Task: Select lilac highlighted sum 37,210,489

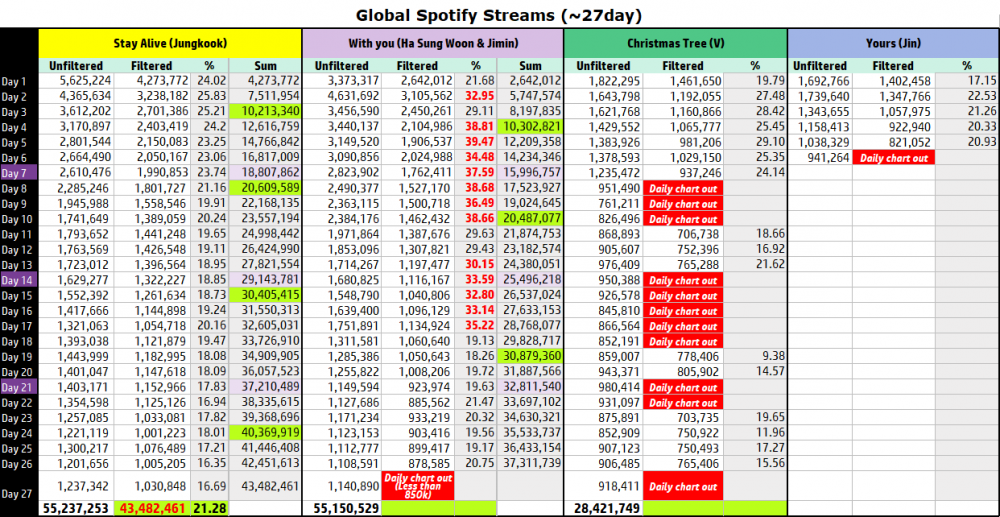Action: (265, 387)
